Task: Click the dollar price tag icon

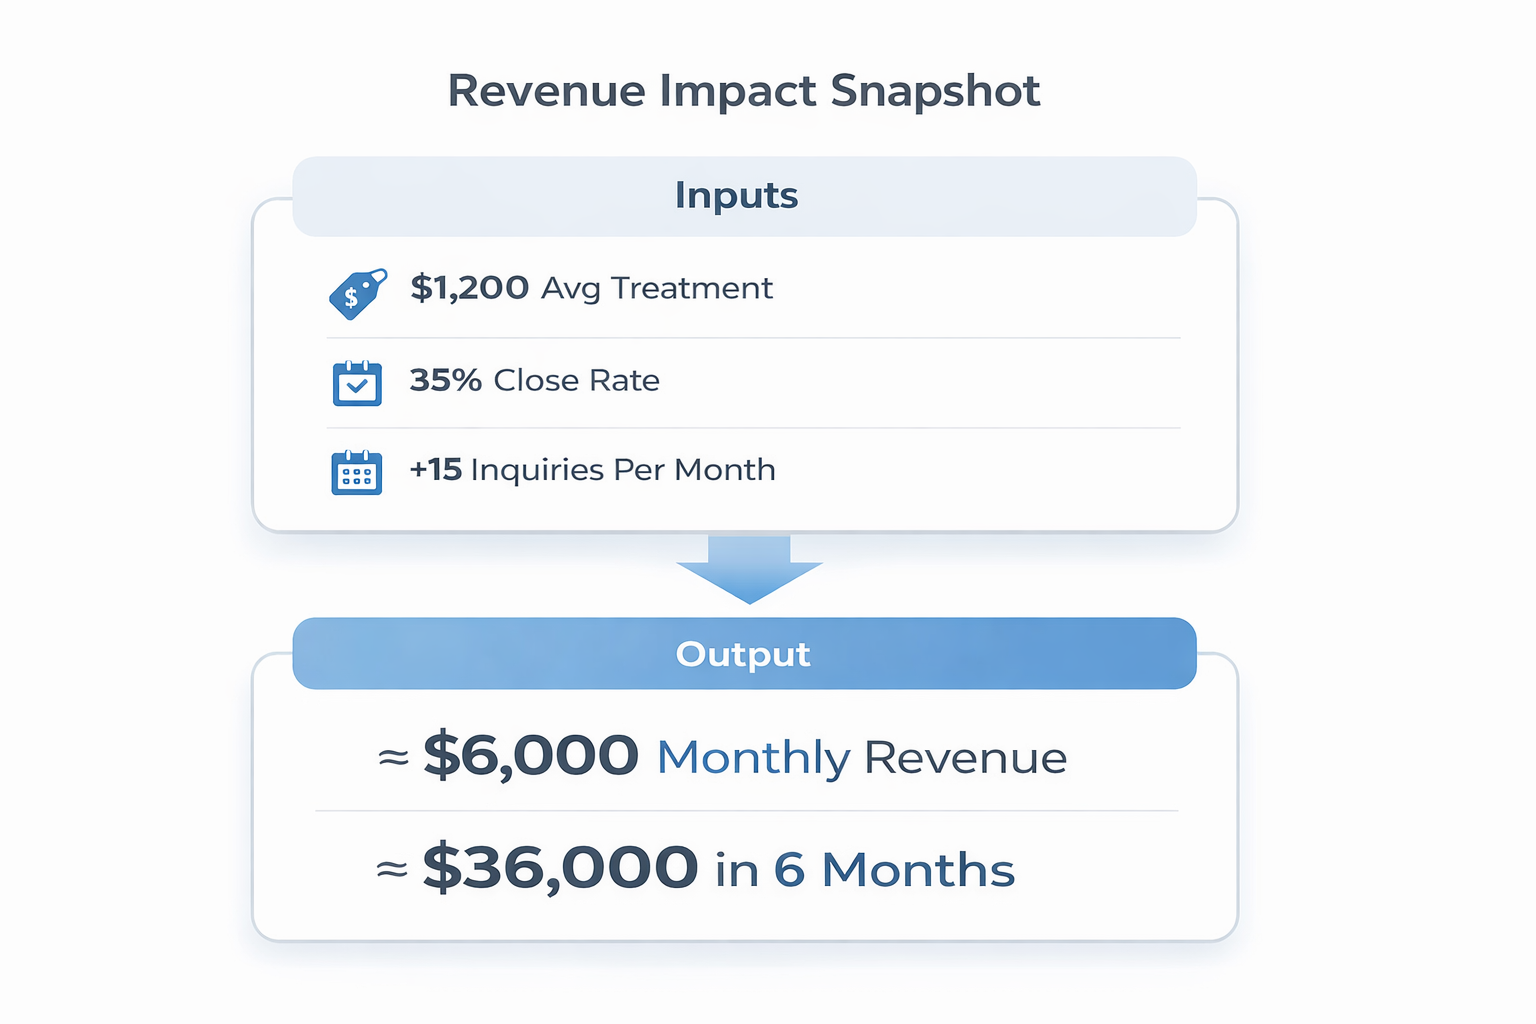Action: 357,293
